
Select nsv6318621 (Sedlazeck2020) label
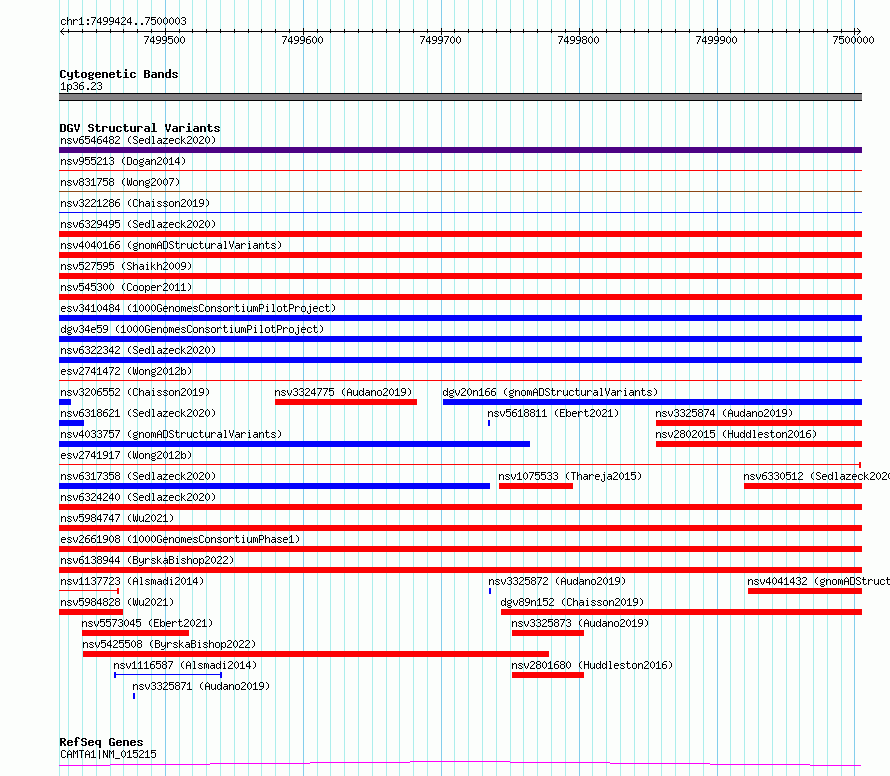tap(138, 413)
